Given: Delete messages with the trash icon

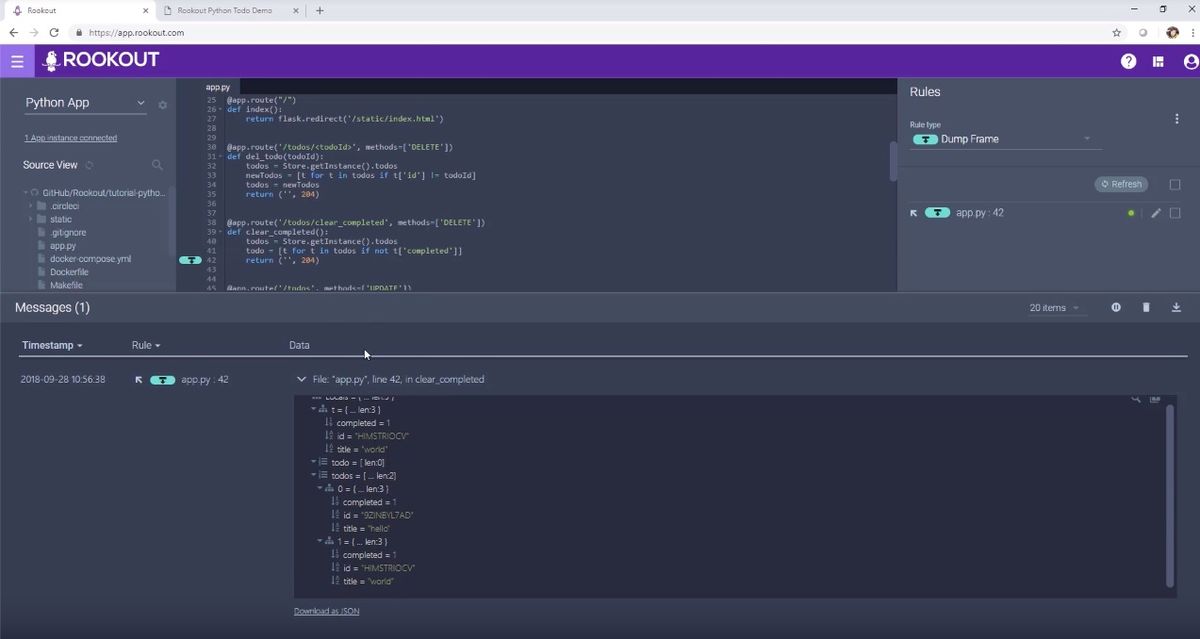Looking at the screenshot, I should 1146,307.
